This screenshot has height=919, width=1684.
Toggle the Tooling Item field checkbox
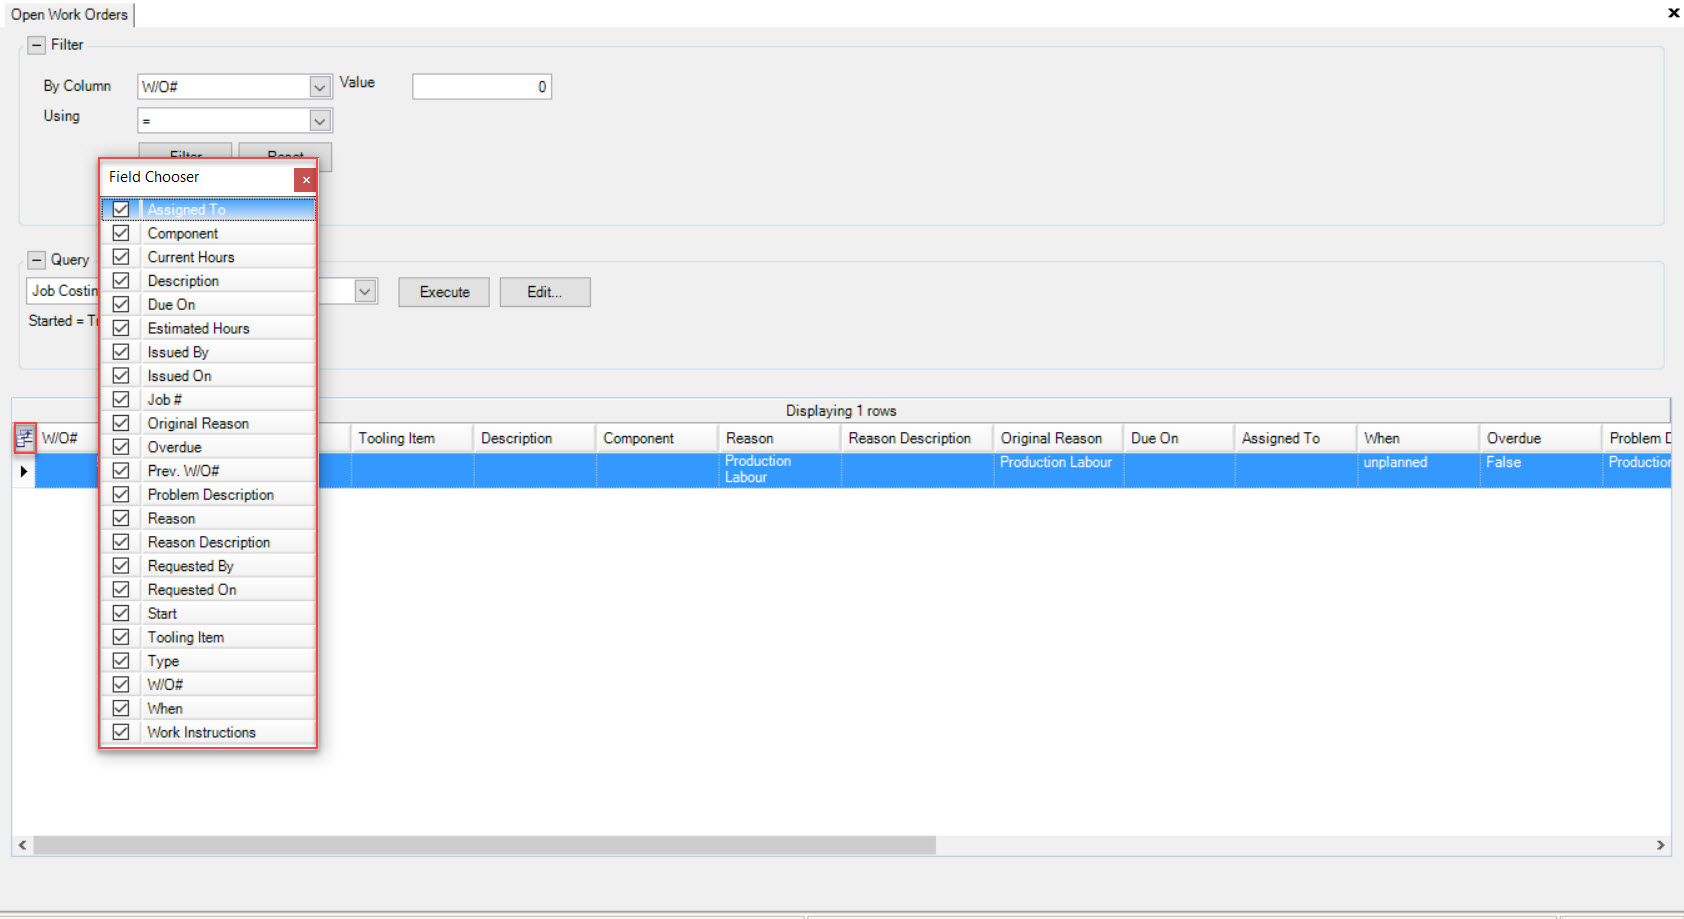point(121,637)
